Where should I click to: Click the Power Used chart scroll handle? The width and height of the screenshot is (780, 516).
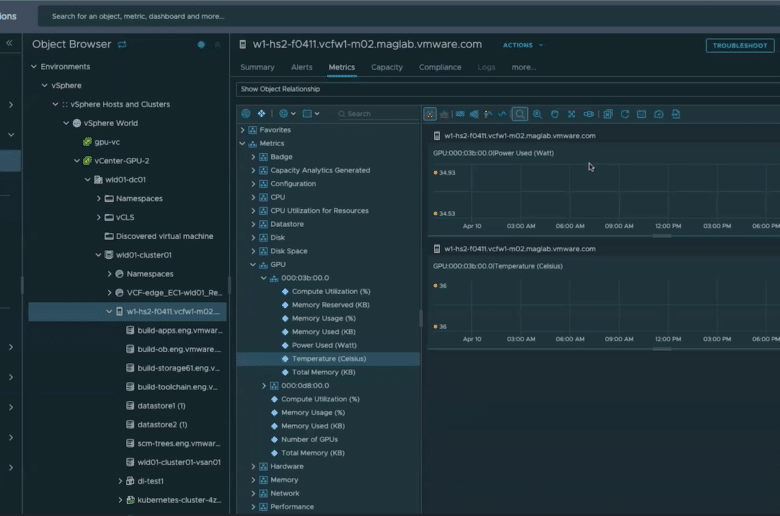662,236
